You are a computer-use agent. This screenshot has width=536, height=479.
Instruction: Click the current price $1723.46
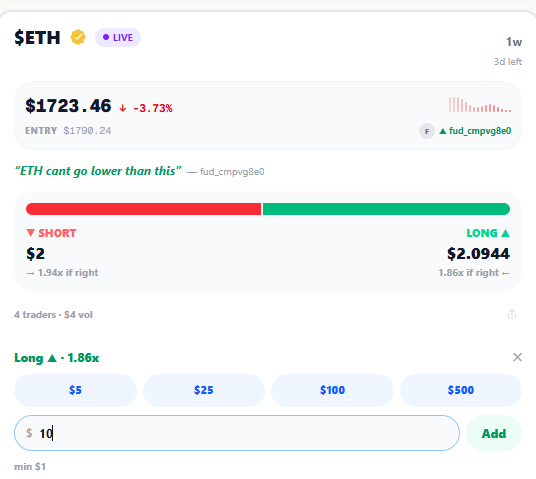(x=68, y=106)
